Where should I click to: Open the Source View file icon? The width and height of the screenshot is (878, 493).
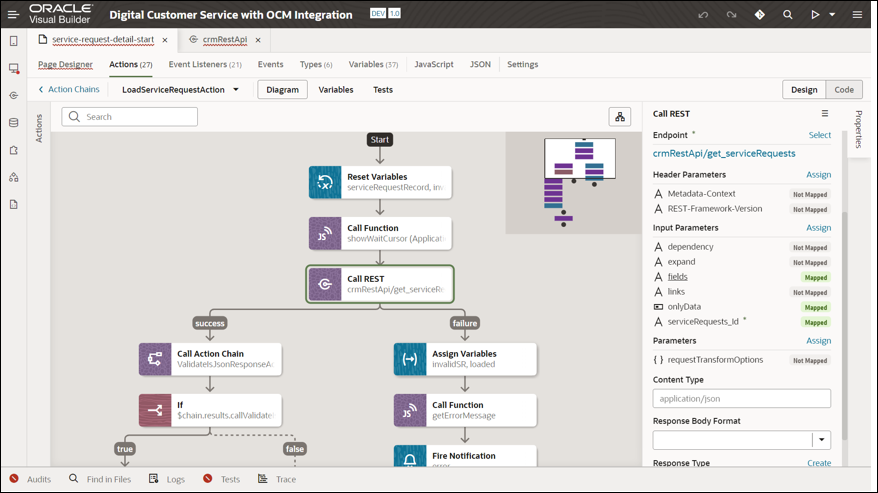(x=14, y=204)
